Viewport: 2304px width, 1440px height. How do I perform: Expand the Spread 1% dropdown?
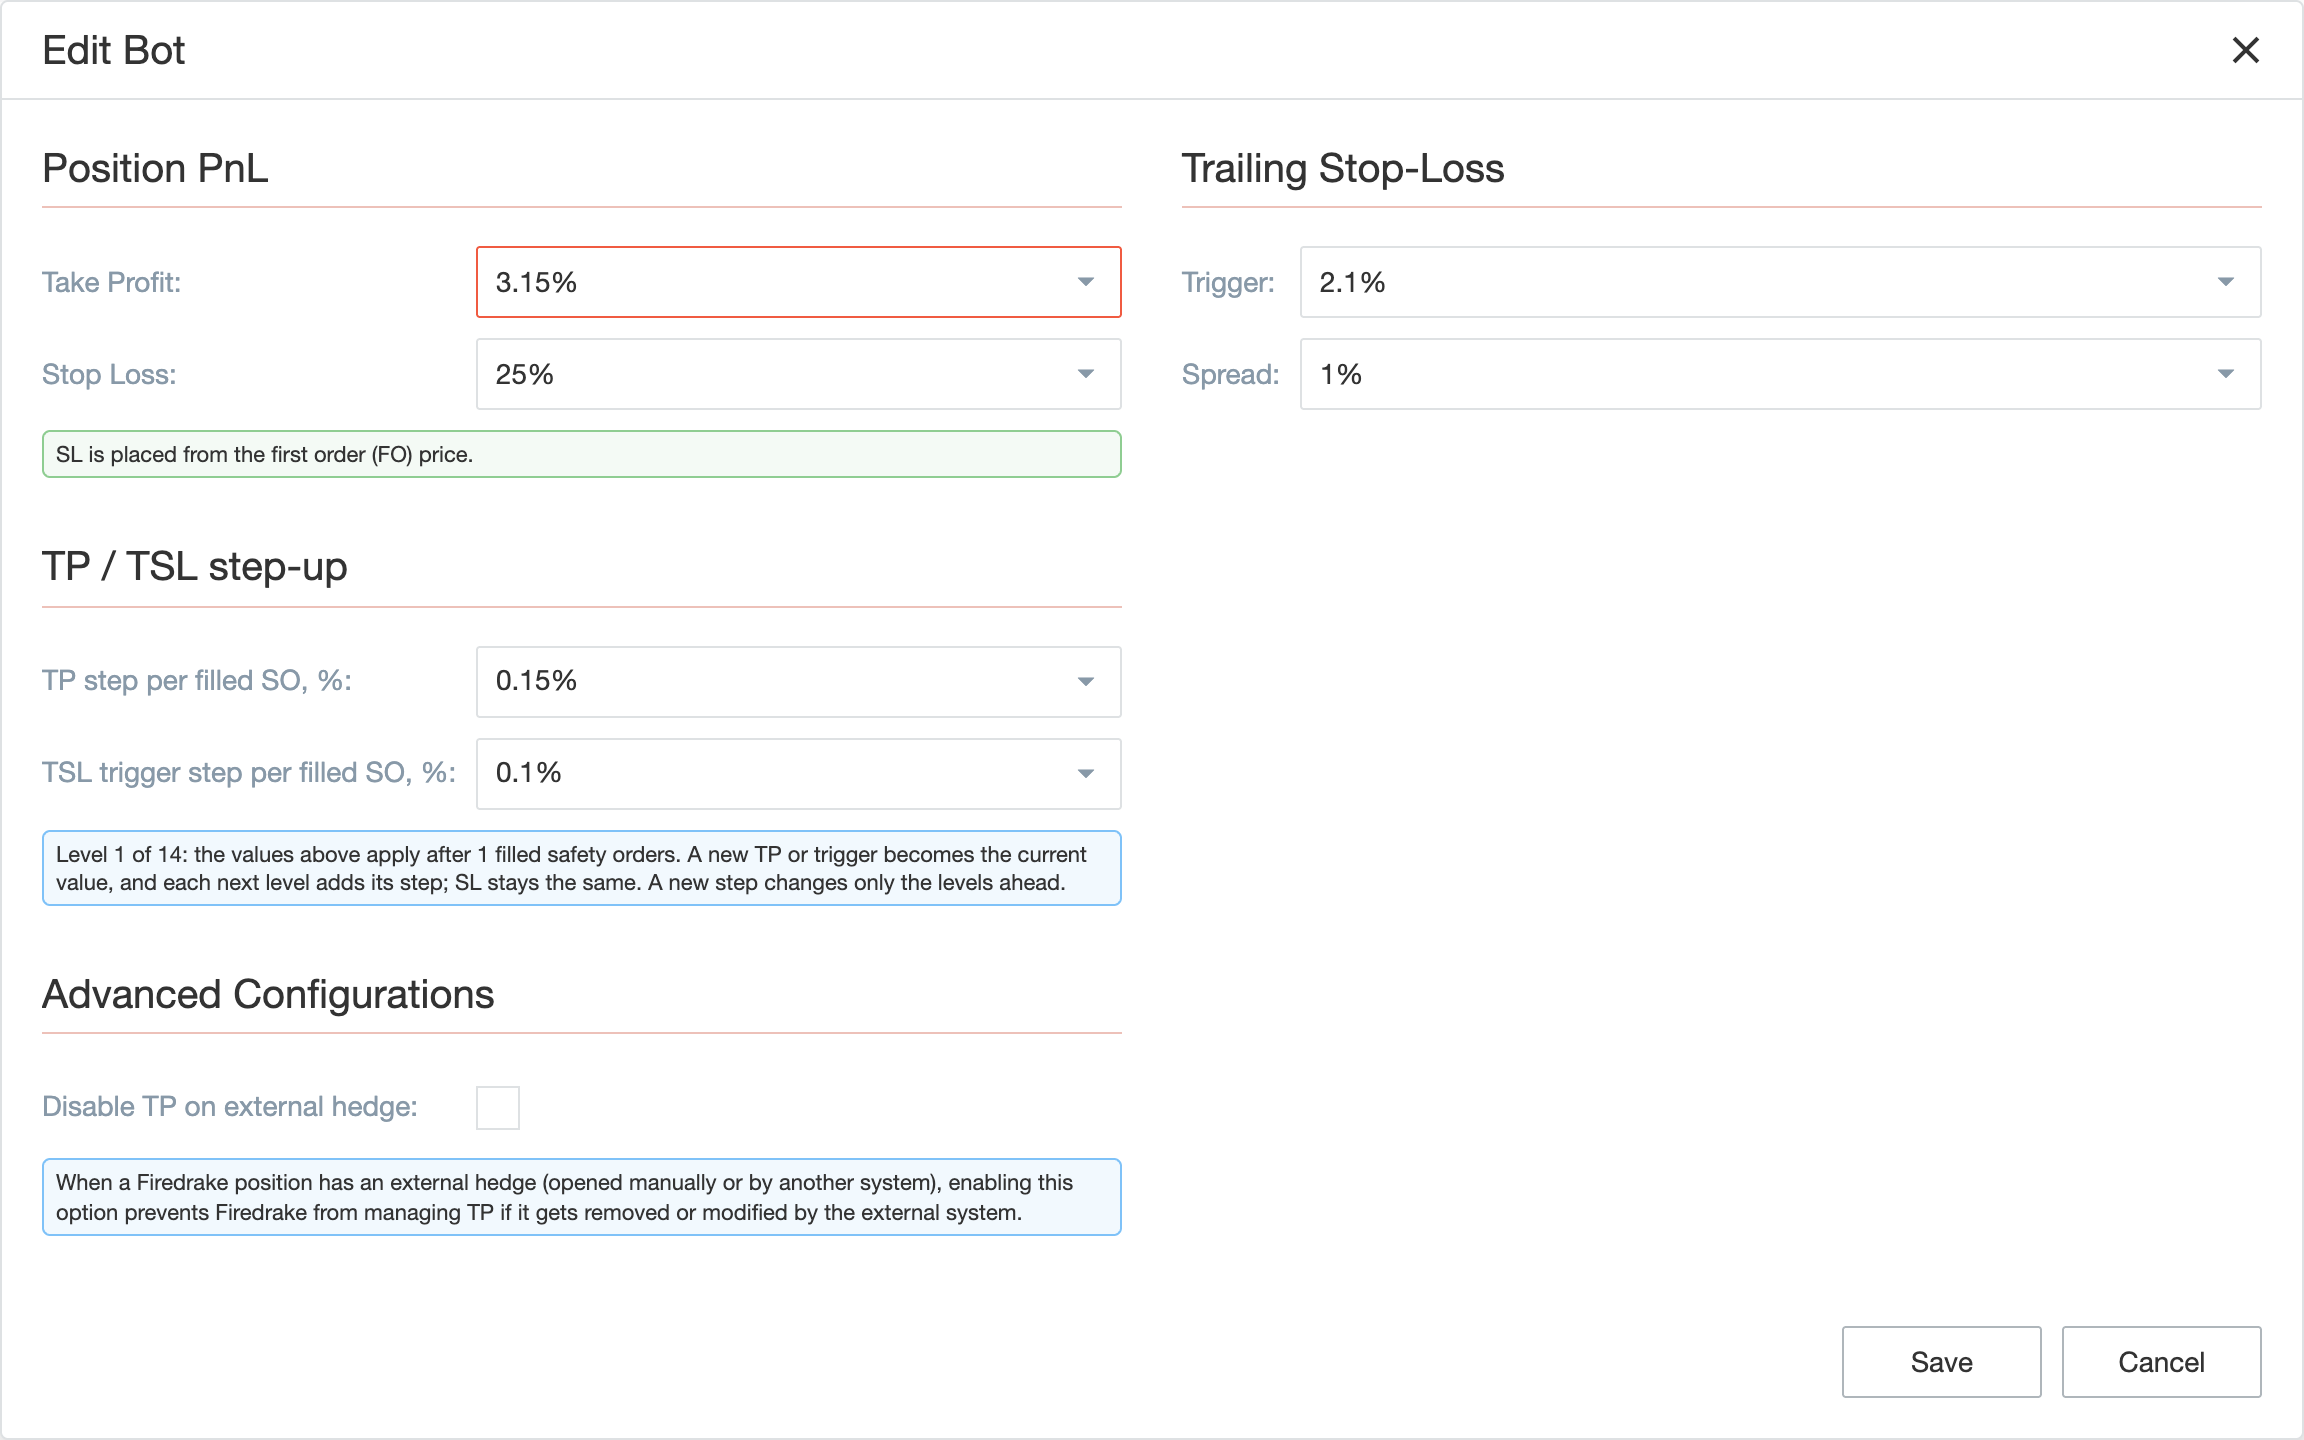point(1780,374)
